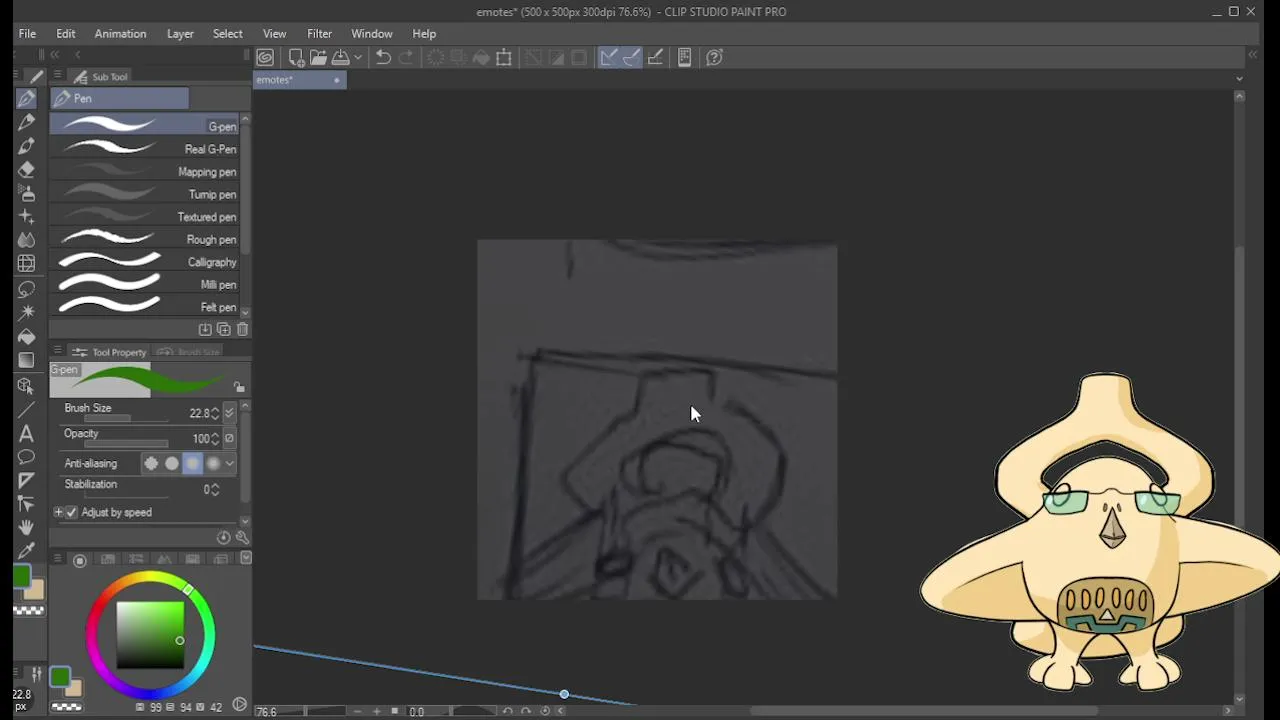This screenshot has width=1280, height=720.
Task: Open the color panel options dropdown
Action: 246,558
